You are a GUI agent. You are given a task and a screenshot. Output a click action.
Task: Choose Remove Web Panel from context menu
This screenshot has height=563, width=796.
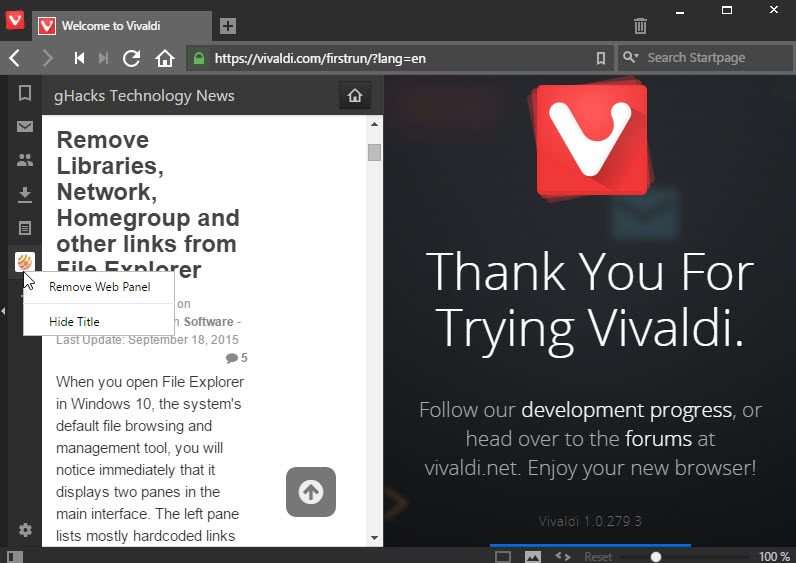tap(100, 287)
